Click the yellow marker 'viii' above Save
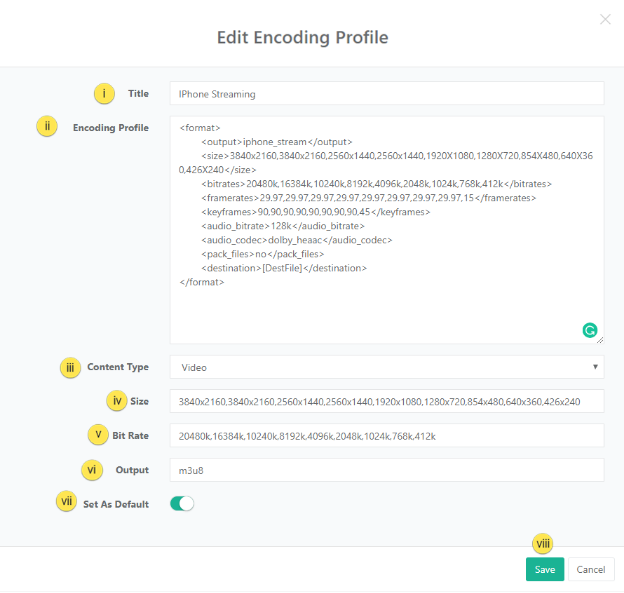 click(x=544, y=544)
